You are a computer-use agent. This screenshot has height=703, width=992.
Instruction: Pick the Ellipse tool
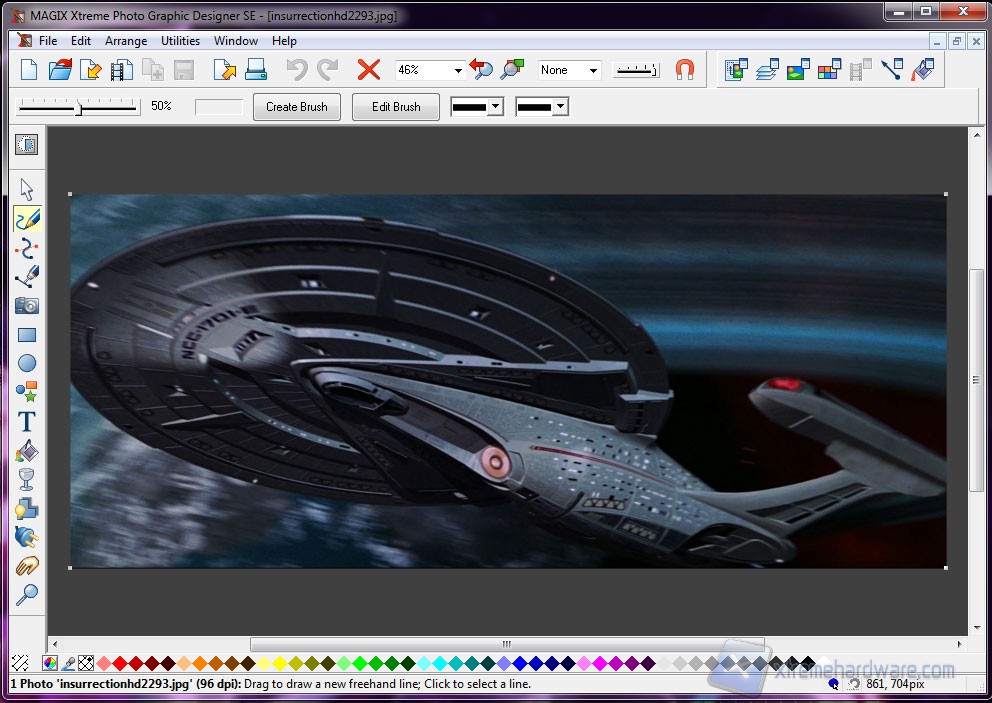27,364
